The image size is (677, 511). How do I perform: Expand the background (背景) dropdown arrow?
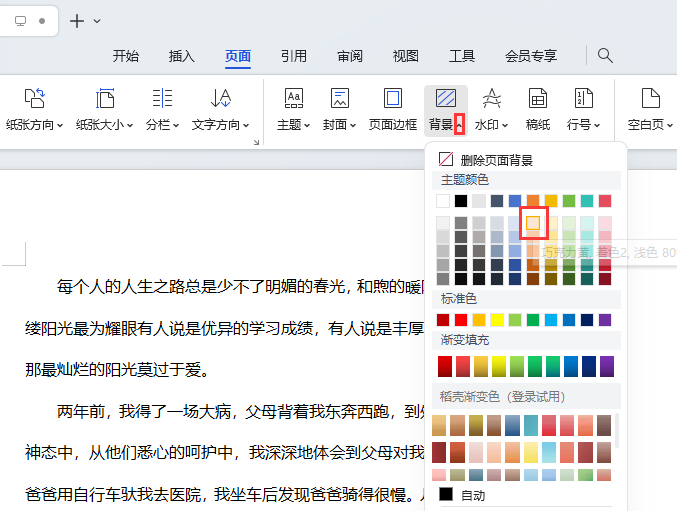click(459, 126)
